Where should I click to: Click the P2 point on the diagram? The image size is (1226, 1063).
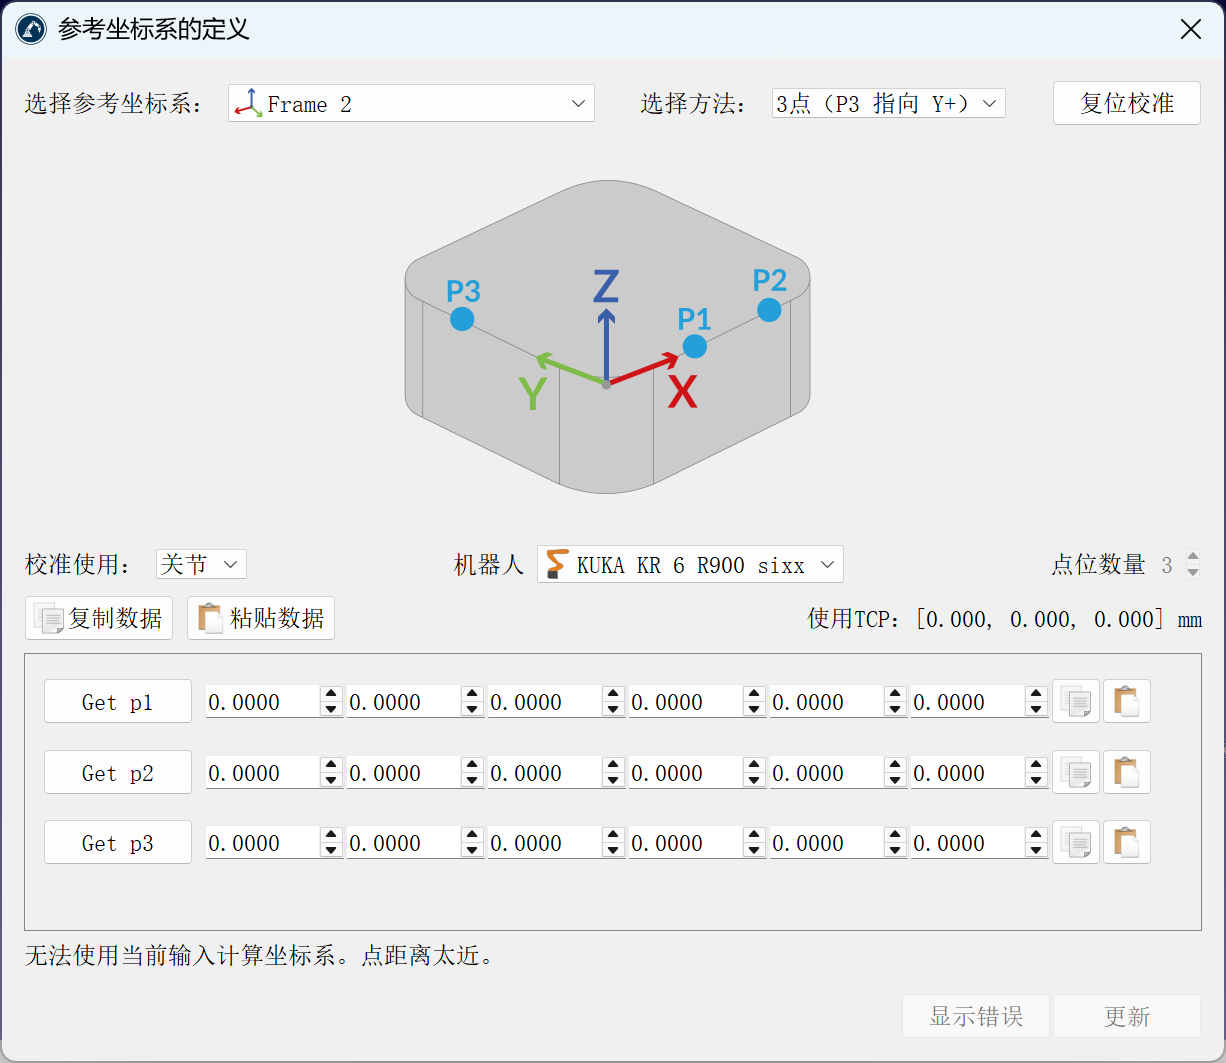tap(768, 310)
